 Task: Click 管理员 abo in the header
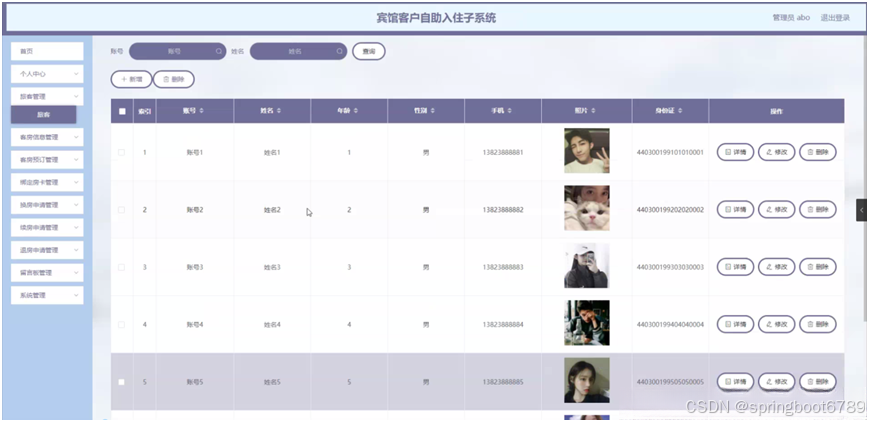coord(791,18)
